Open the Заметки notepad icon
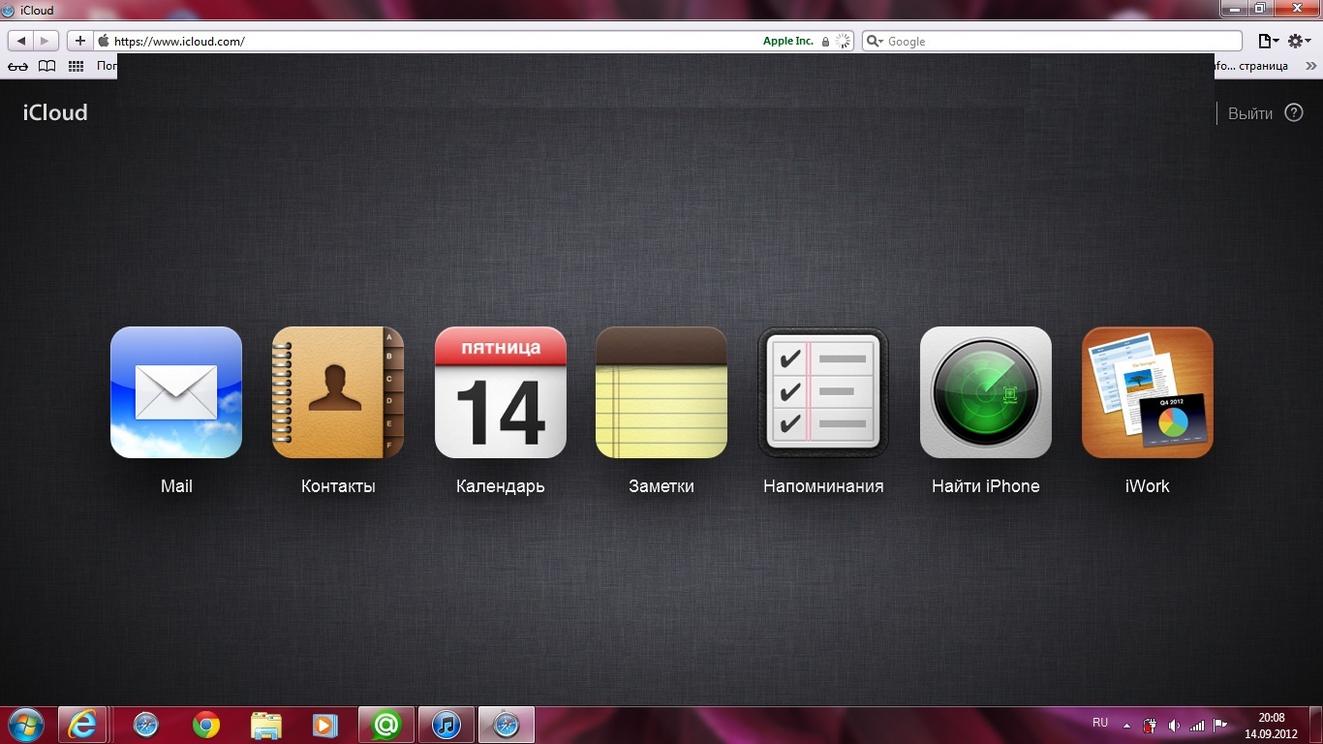 click(x=661, y=392)
